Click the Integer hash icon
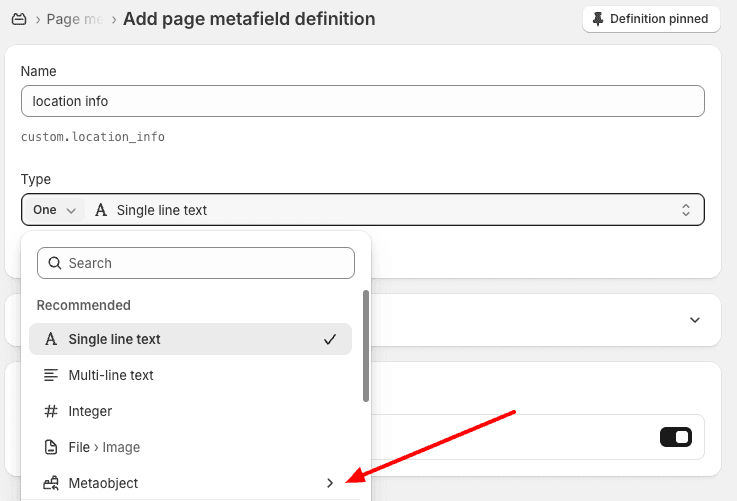Viewport: 737px width, 501px height. pyautogui.click(x=50, y=411)
